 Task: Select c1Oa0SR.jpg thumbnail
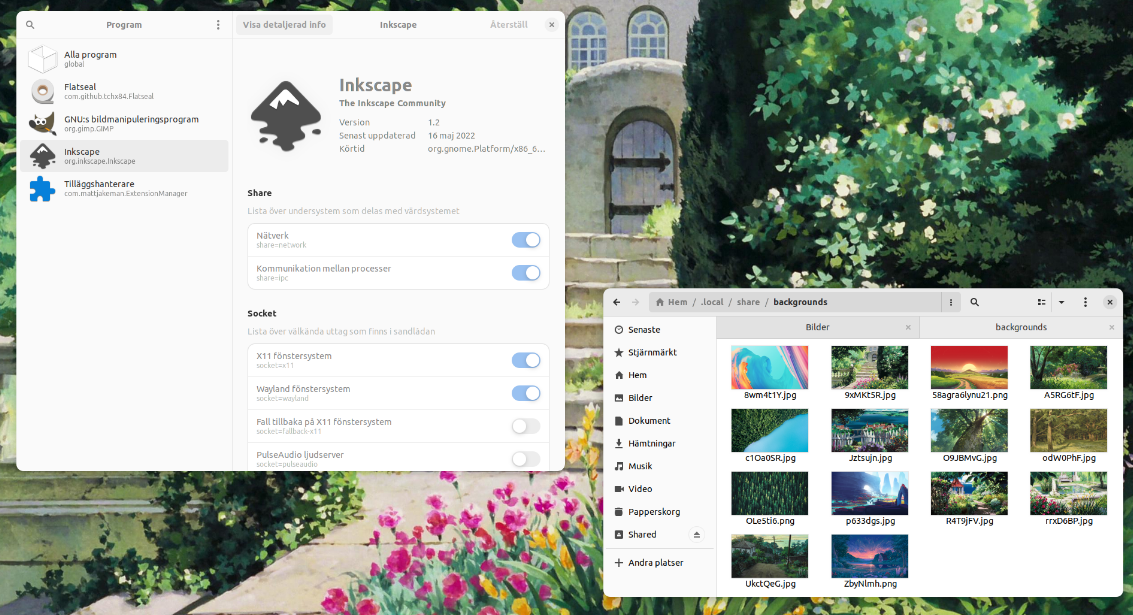[x=770, y=430]
